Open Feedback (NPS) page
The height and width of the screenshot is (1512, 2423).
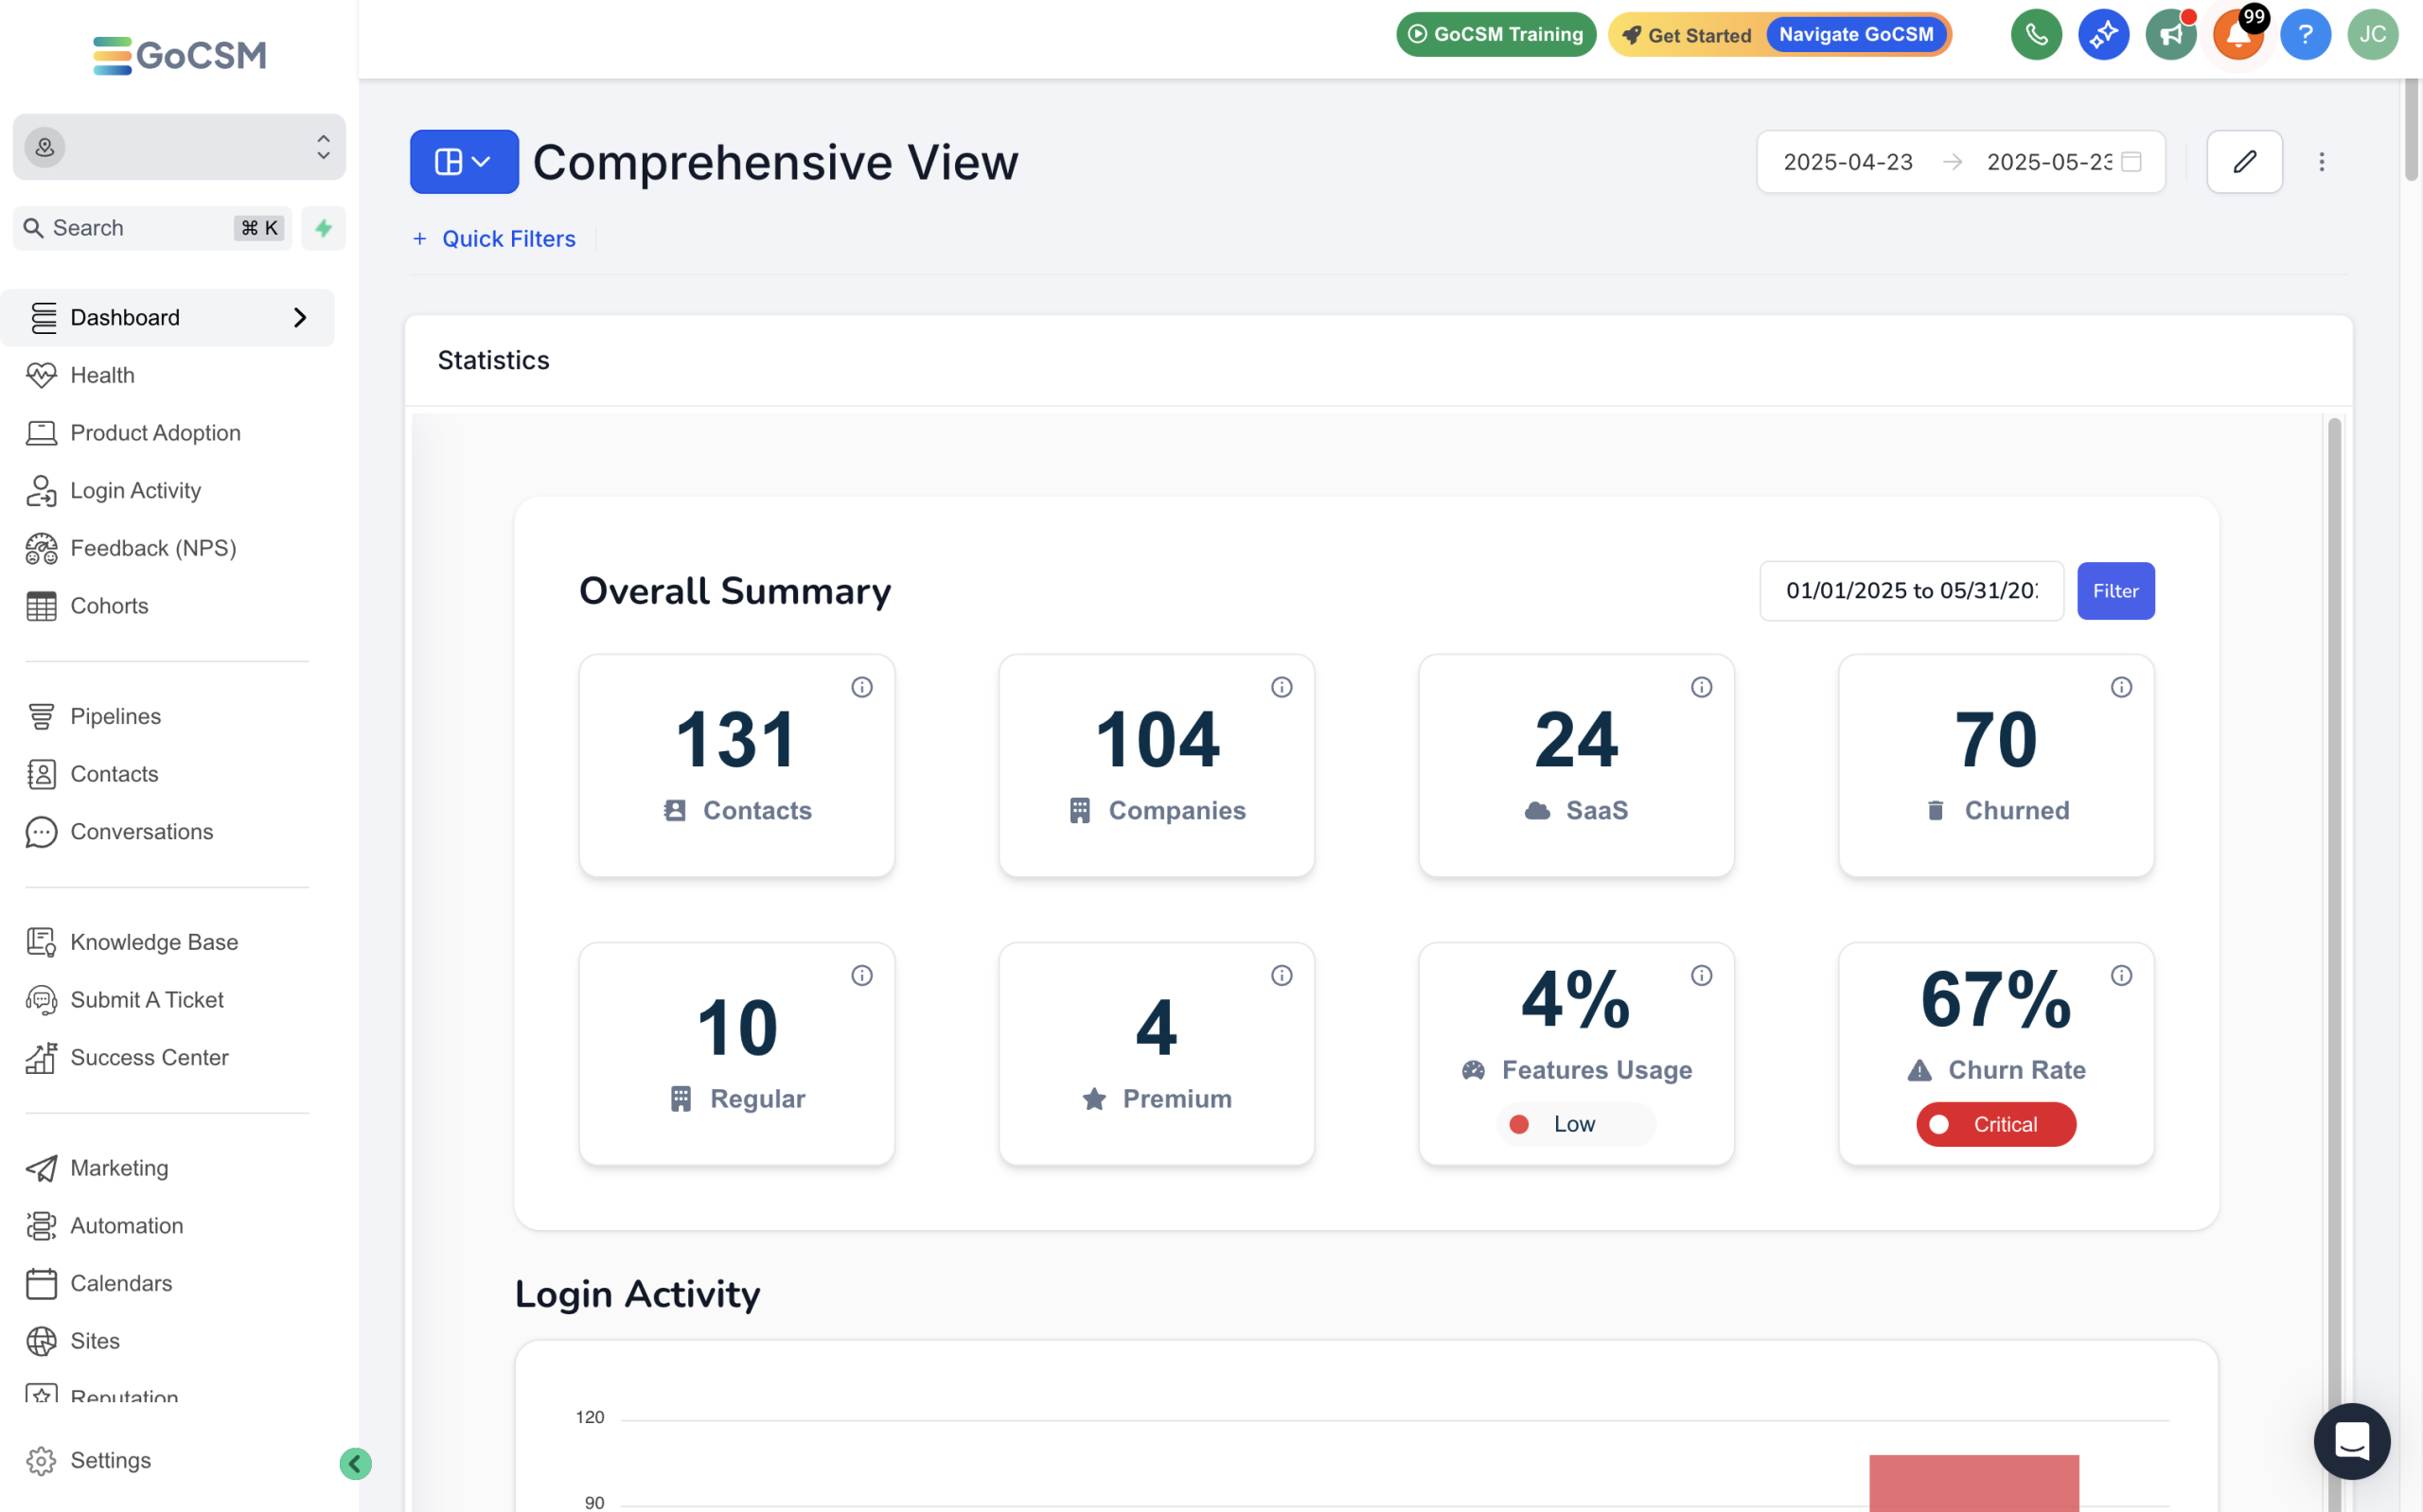[x=167, y=548]
